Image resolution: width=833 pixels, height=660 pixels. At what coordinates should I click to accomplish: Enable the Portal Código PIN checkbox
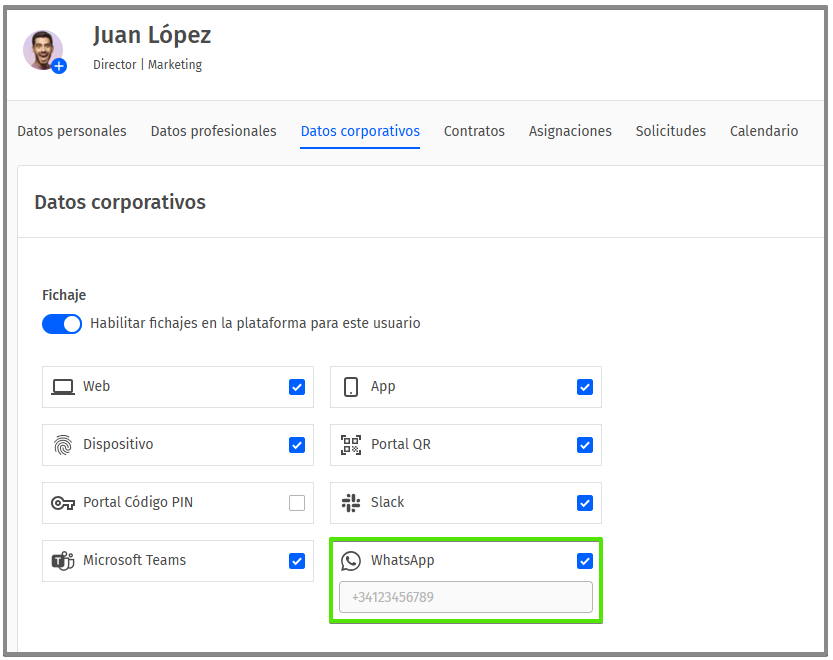[x=297, y=503]
